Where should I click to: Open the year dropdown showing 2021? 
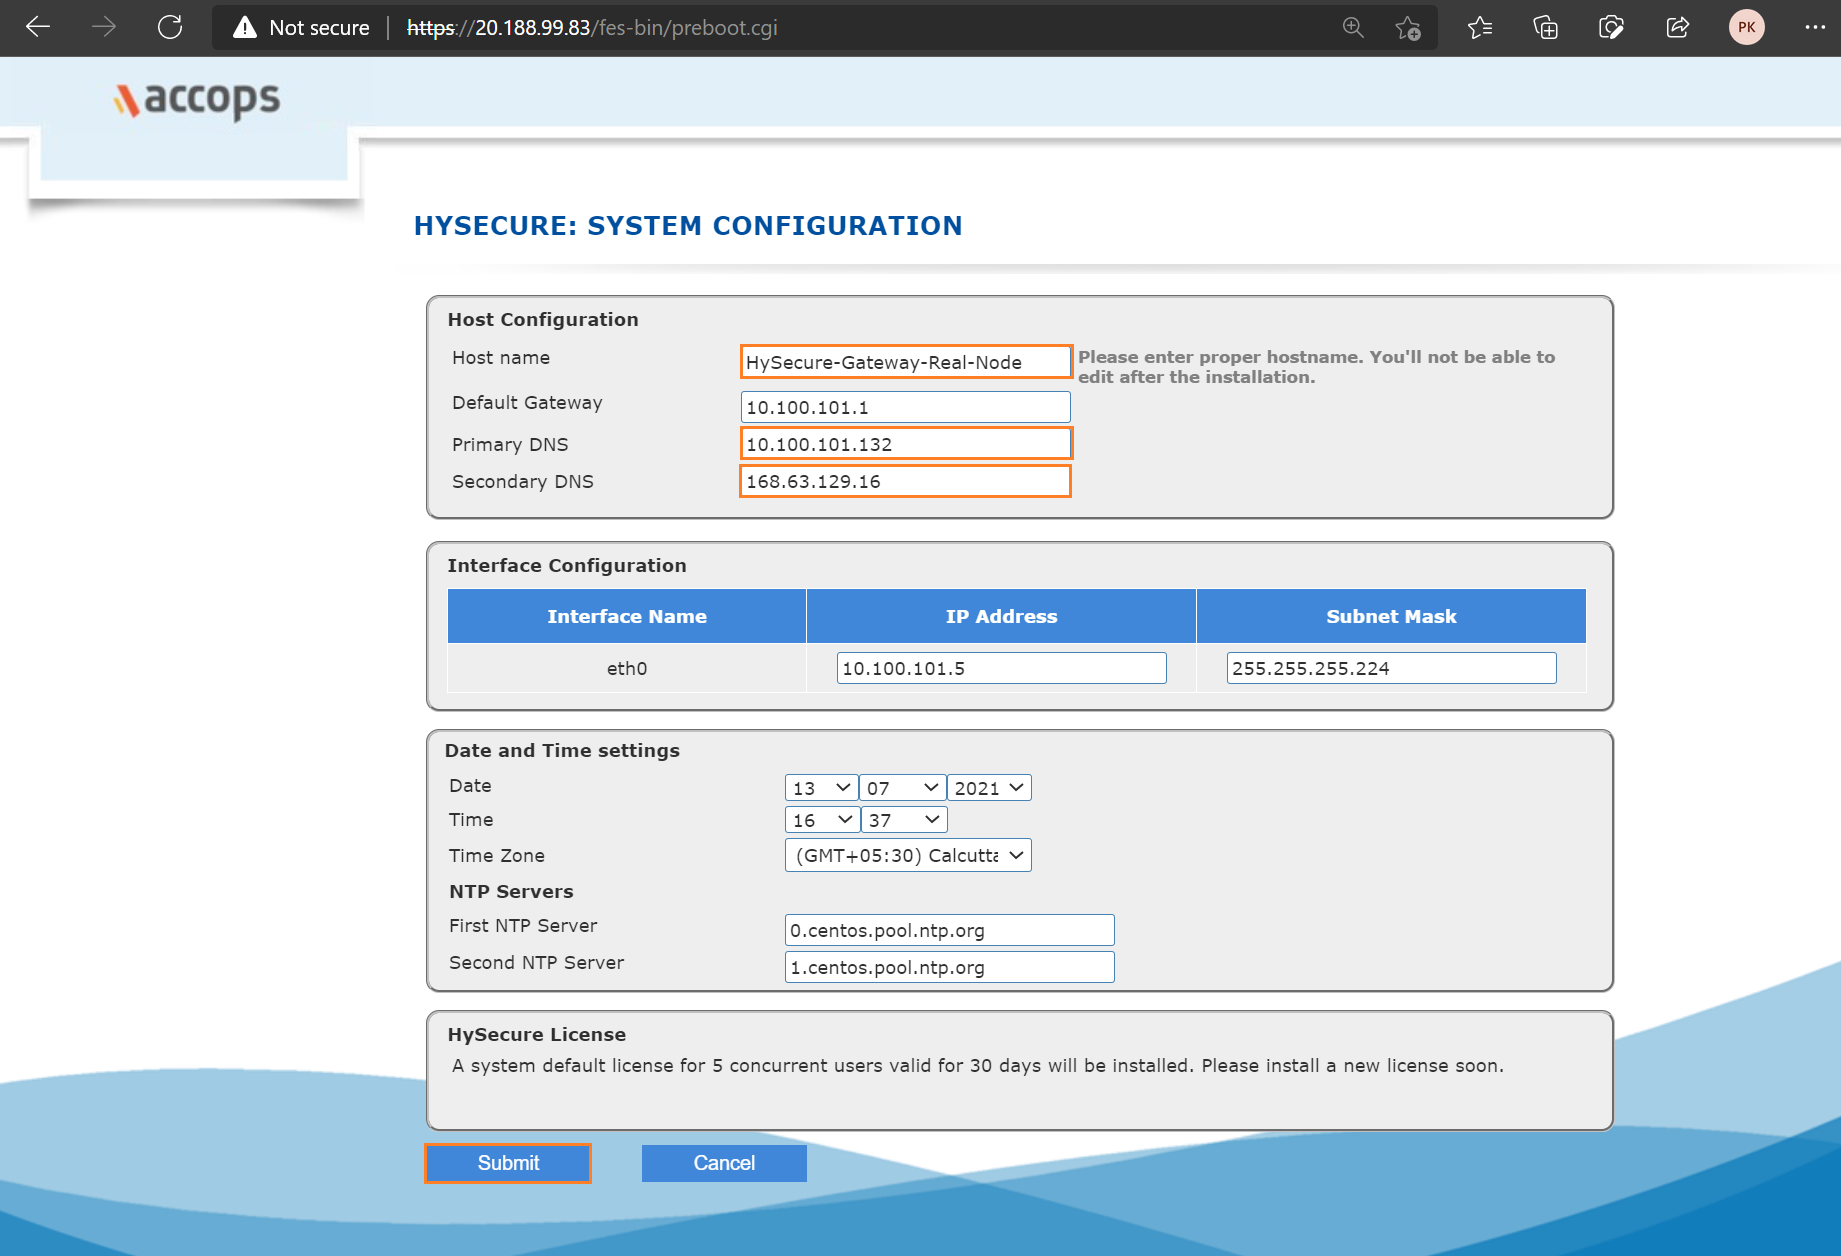(989, 788)
